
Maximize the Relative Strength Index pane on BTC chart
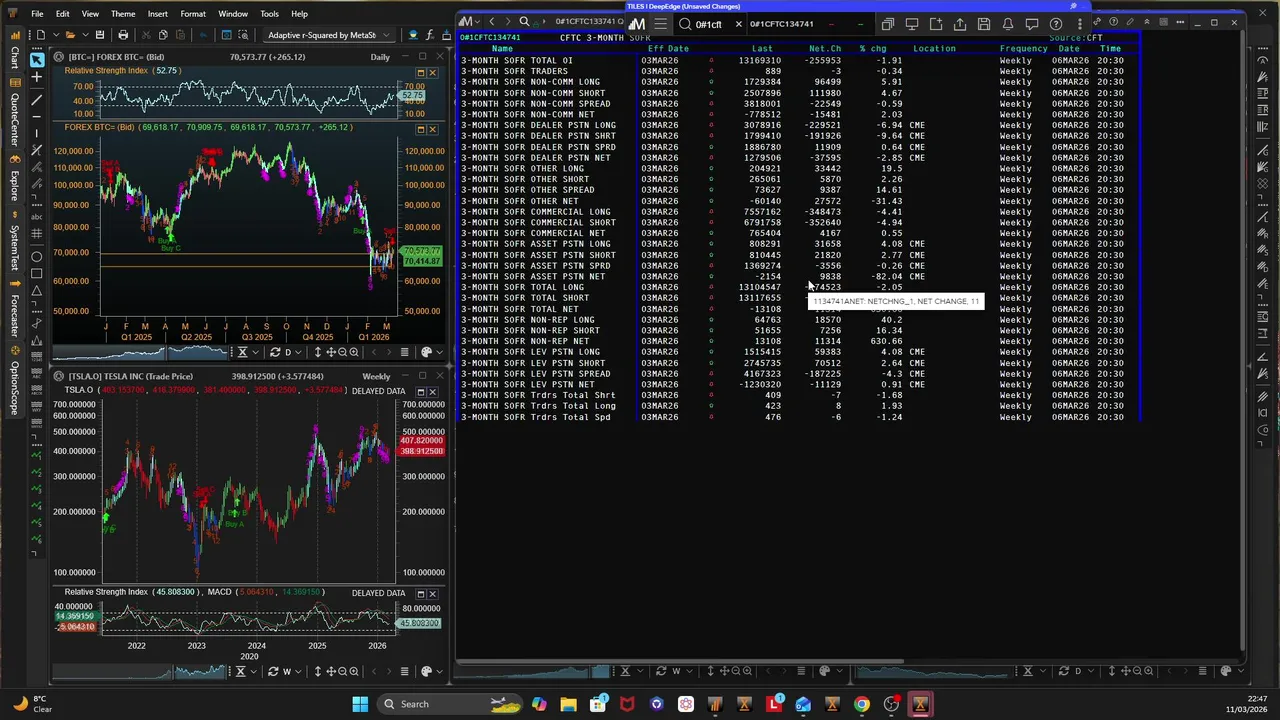pyautogui.click(x=421, y=73)
